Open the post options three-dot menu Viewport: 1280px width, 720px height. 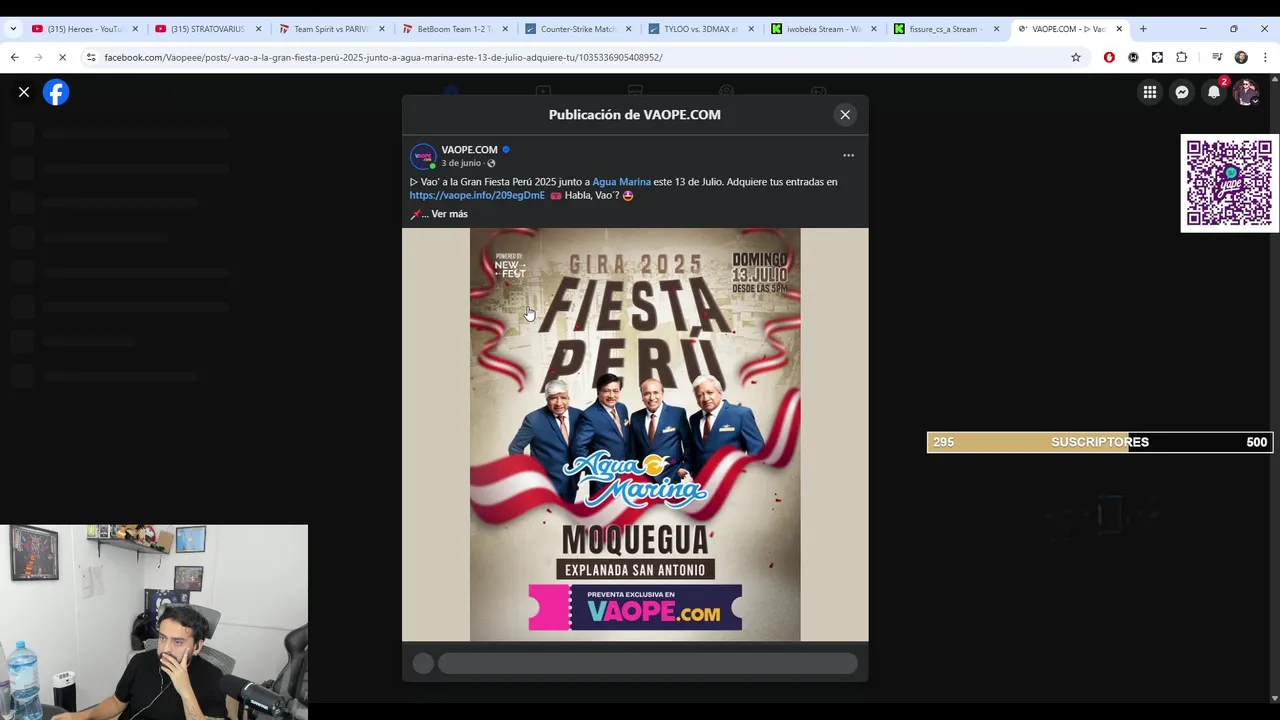click(x=848, y=155)
